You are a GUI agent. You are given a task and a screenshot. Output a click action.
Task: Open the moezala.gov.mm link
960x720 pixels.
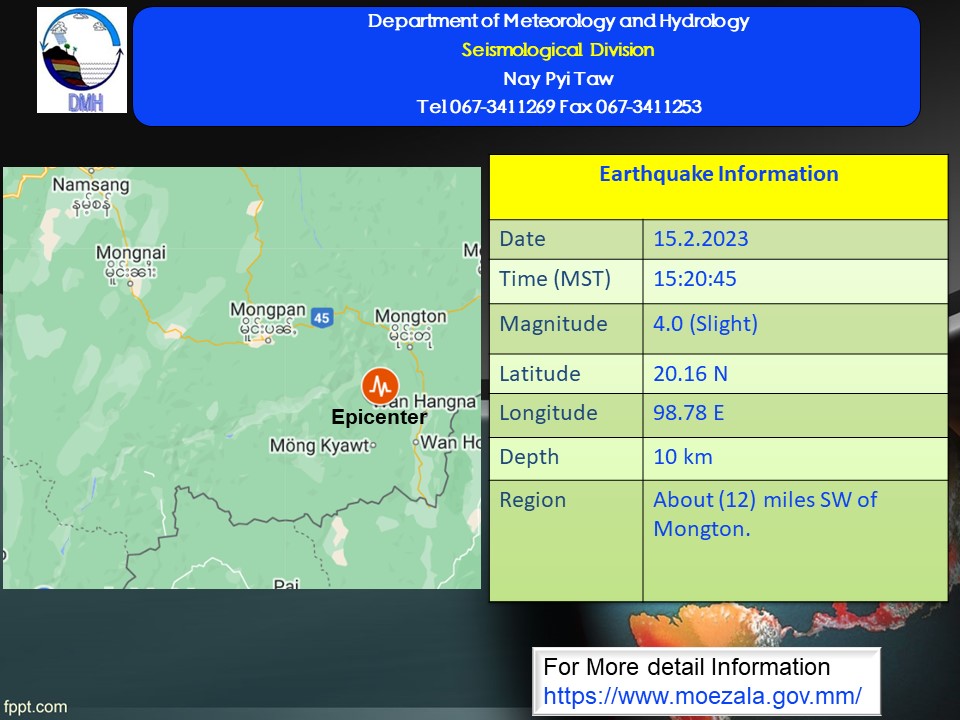coord(702,696)
